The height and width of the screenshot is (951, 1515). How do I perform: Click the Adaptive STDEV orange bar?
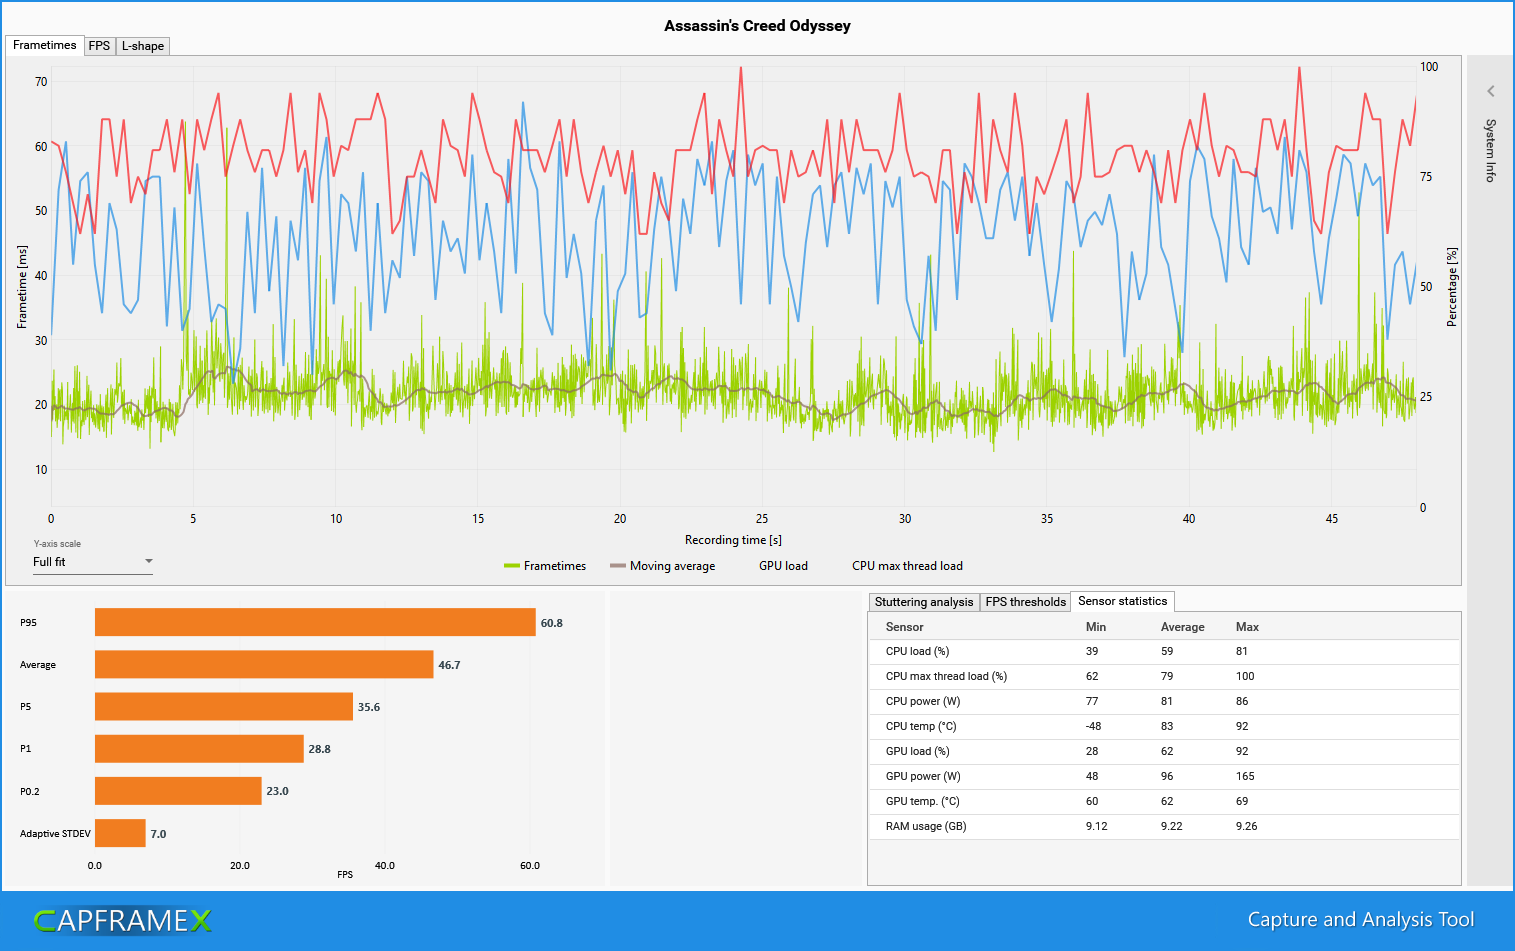pyautogui.click(x=120, y=833)
